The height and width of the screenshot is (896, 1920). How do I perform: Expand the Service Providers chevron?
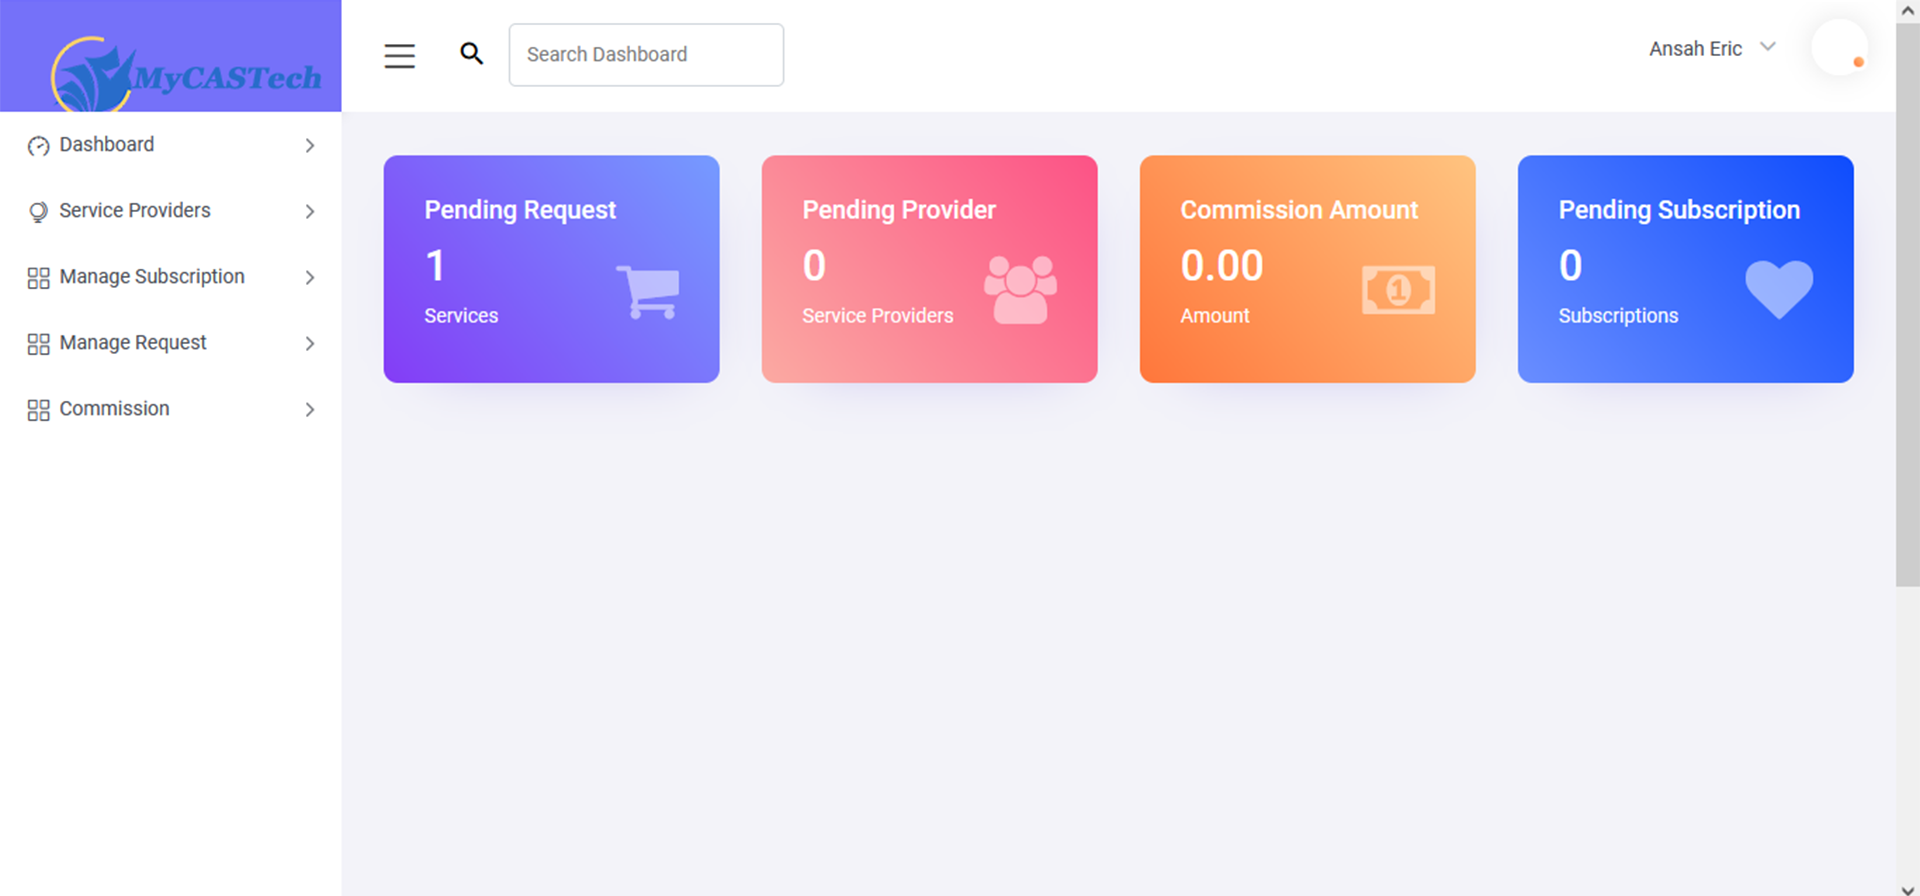[x=310, y=212]
